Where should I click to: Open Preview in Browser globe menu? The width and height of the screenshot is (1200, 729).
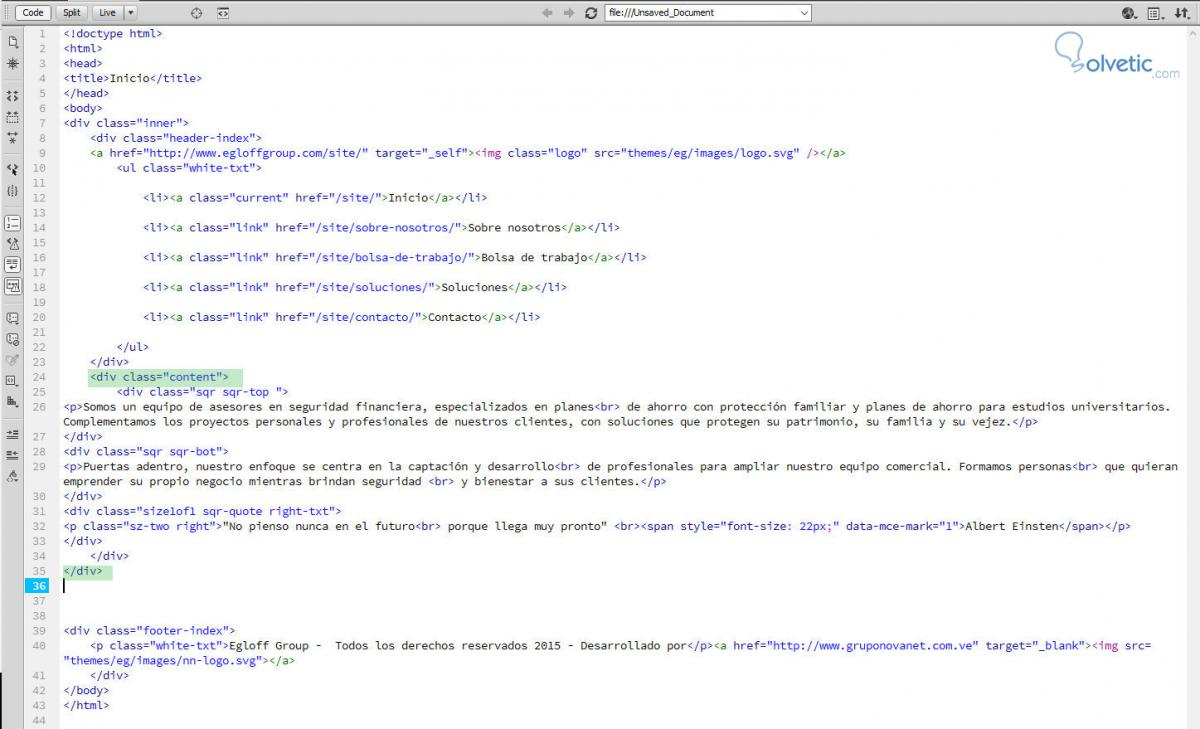coord(1129,13)
